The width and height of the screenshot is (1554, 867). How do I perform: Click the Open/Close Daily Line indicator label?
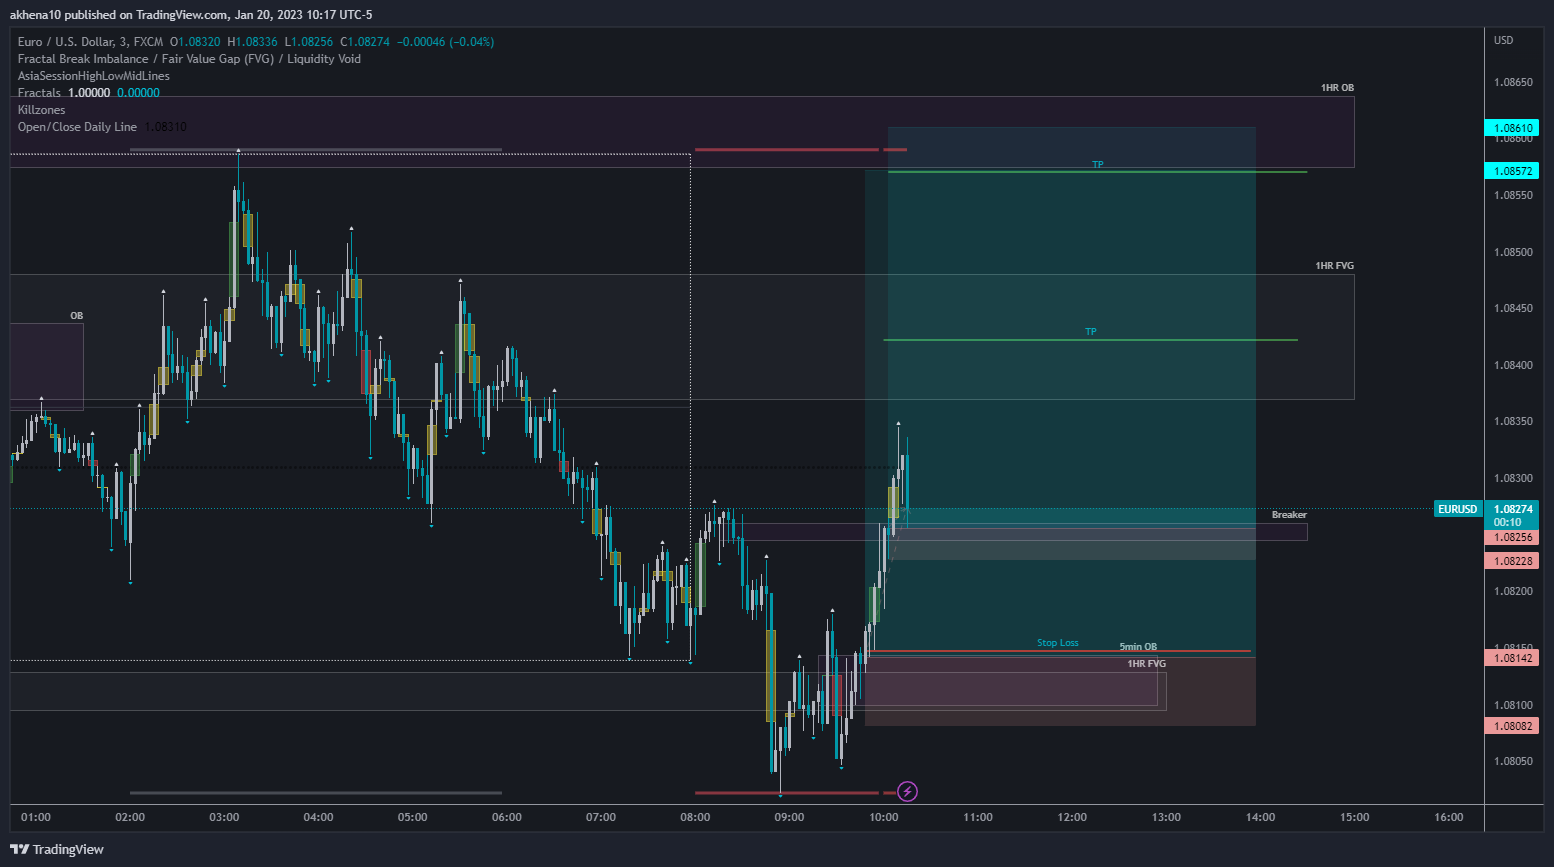[x=77, y=127]
